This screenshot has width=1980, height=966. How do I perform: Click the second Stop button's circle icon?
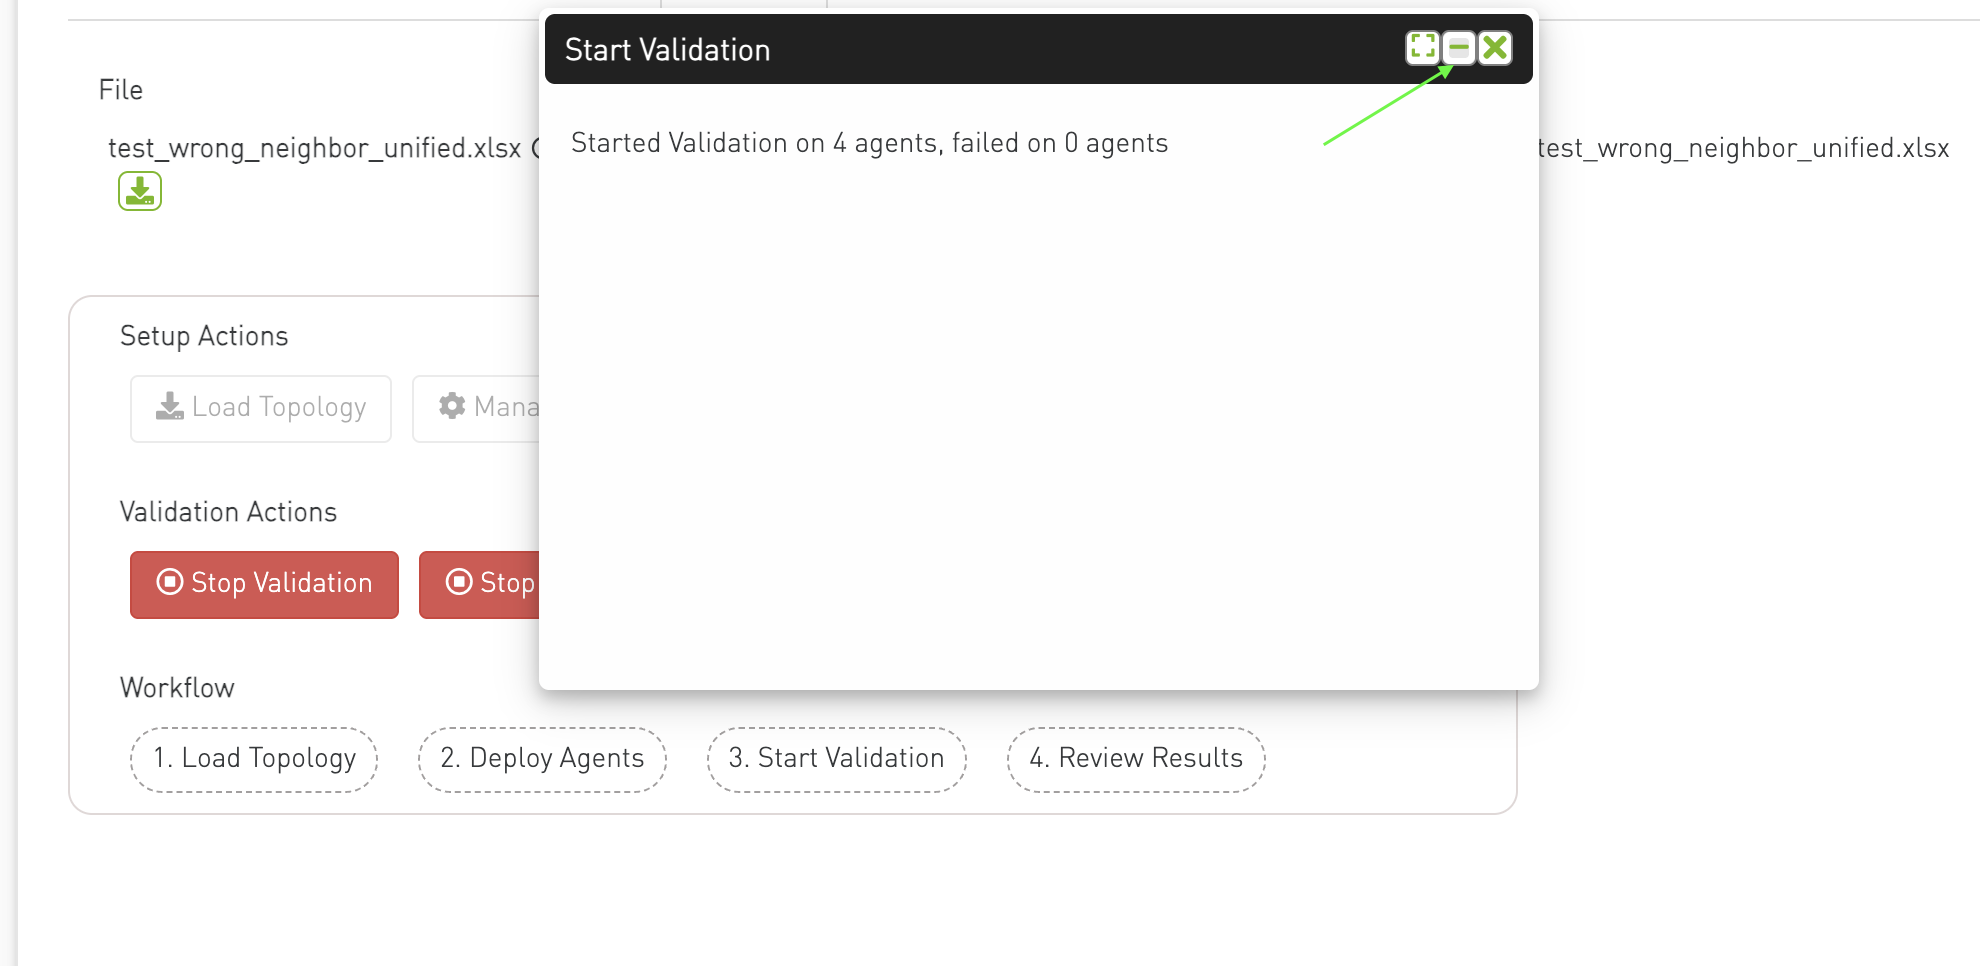tap(459, 582)
